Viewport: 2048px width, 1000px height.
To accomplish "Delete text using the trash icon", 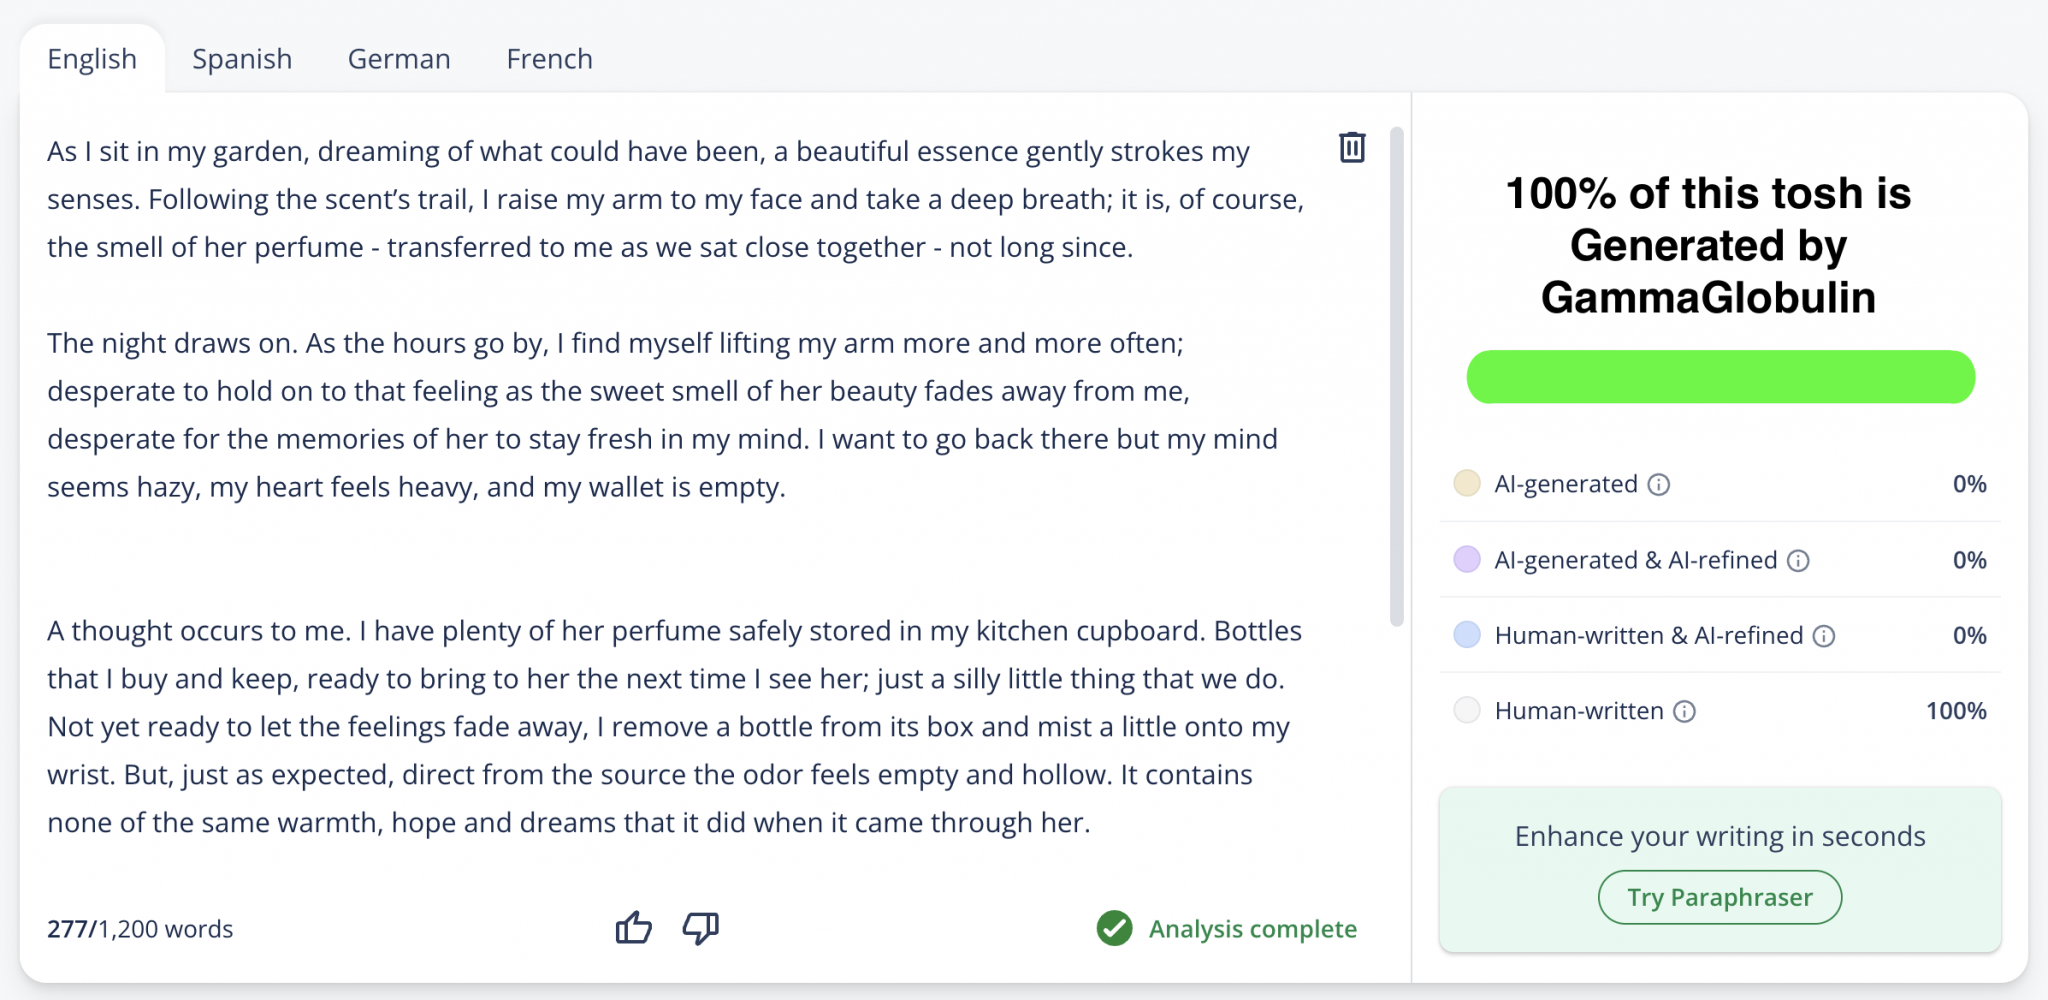I will coord(1352,148).
